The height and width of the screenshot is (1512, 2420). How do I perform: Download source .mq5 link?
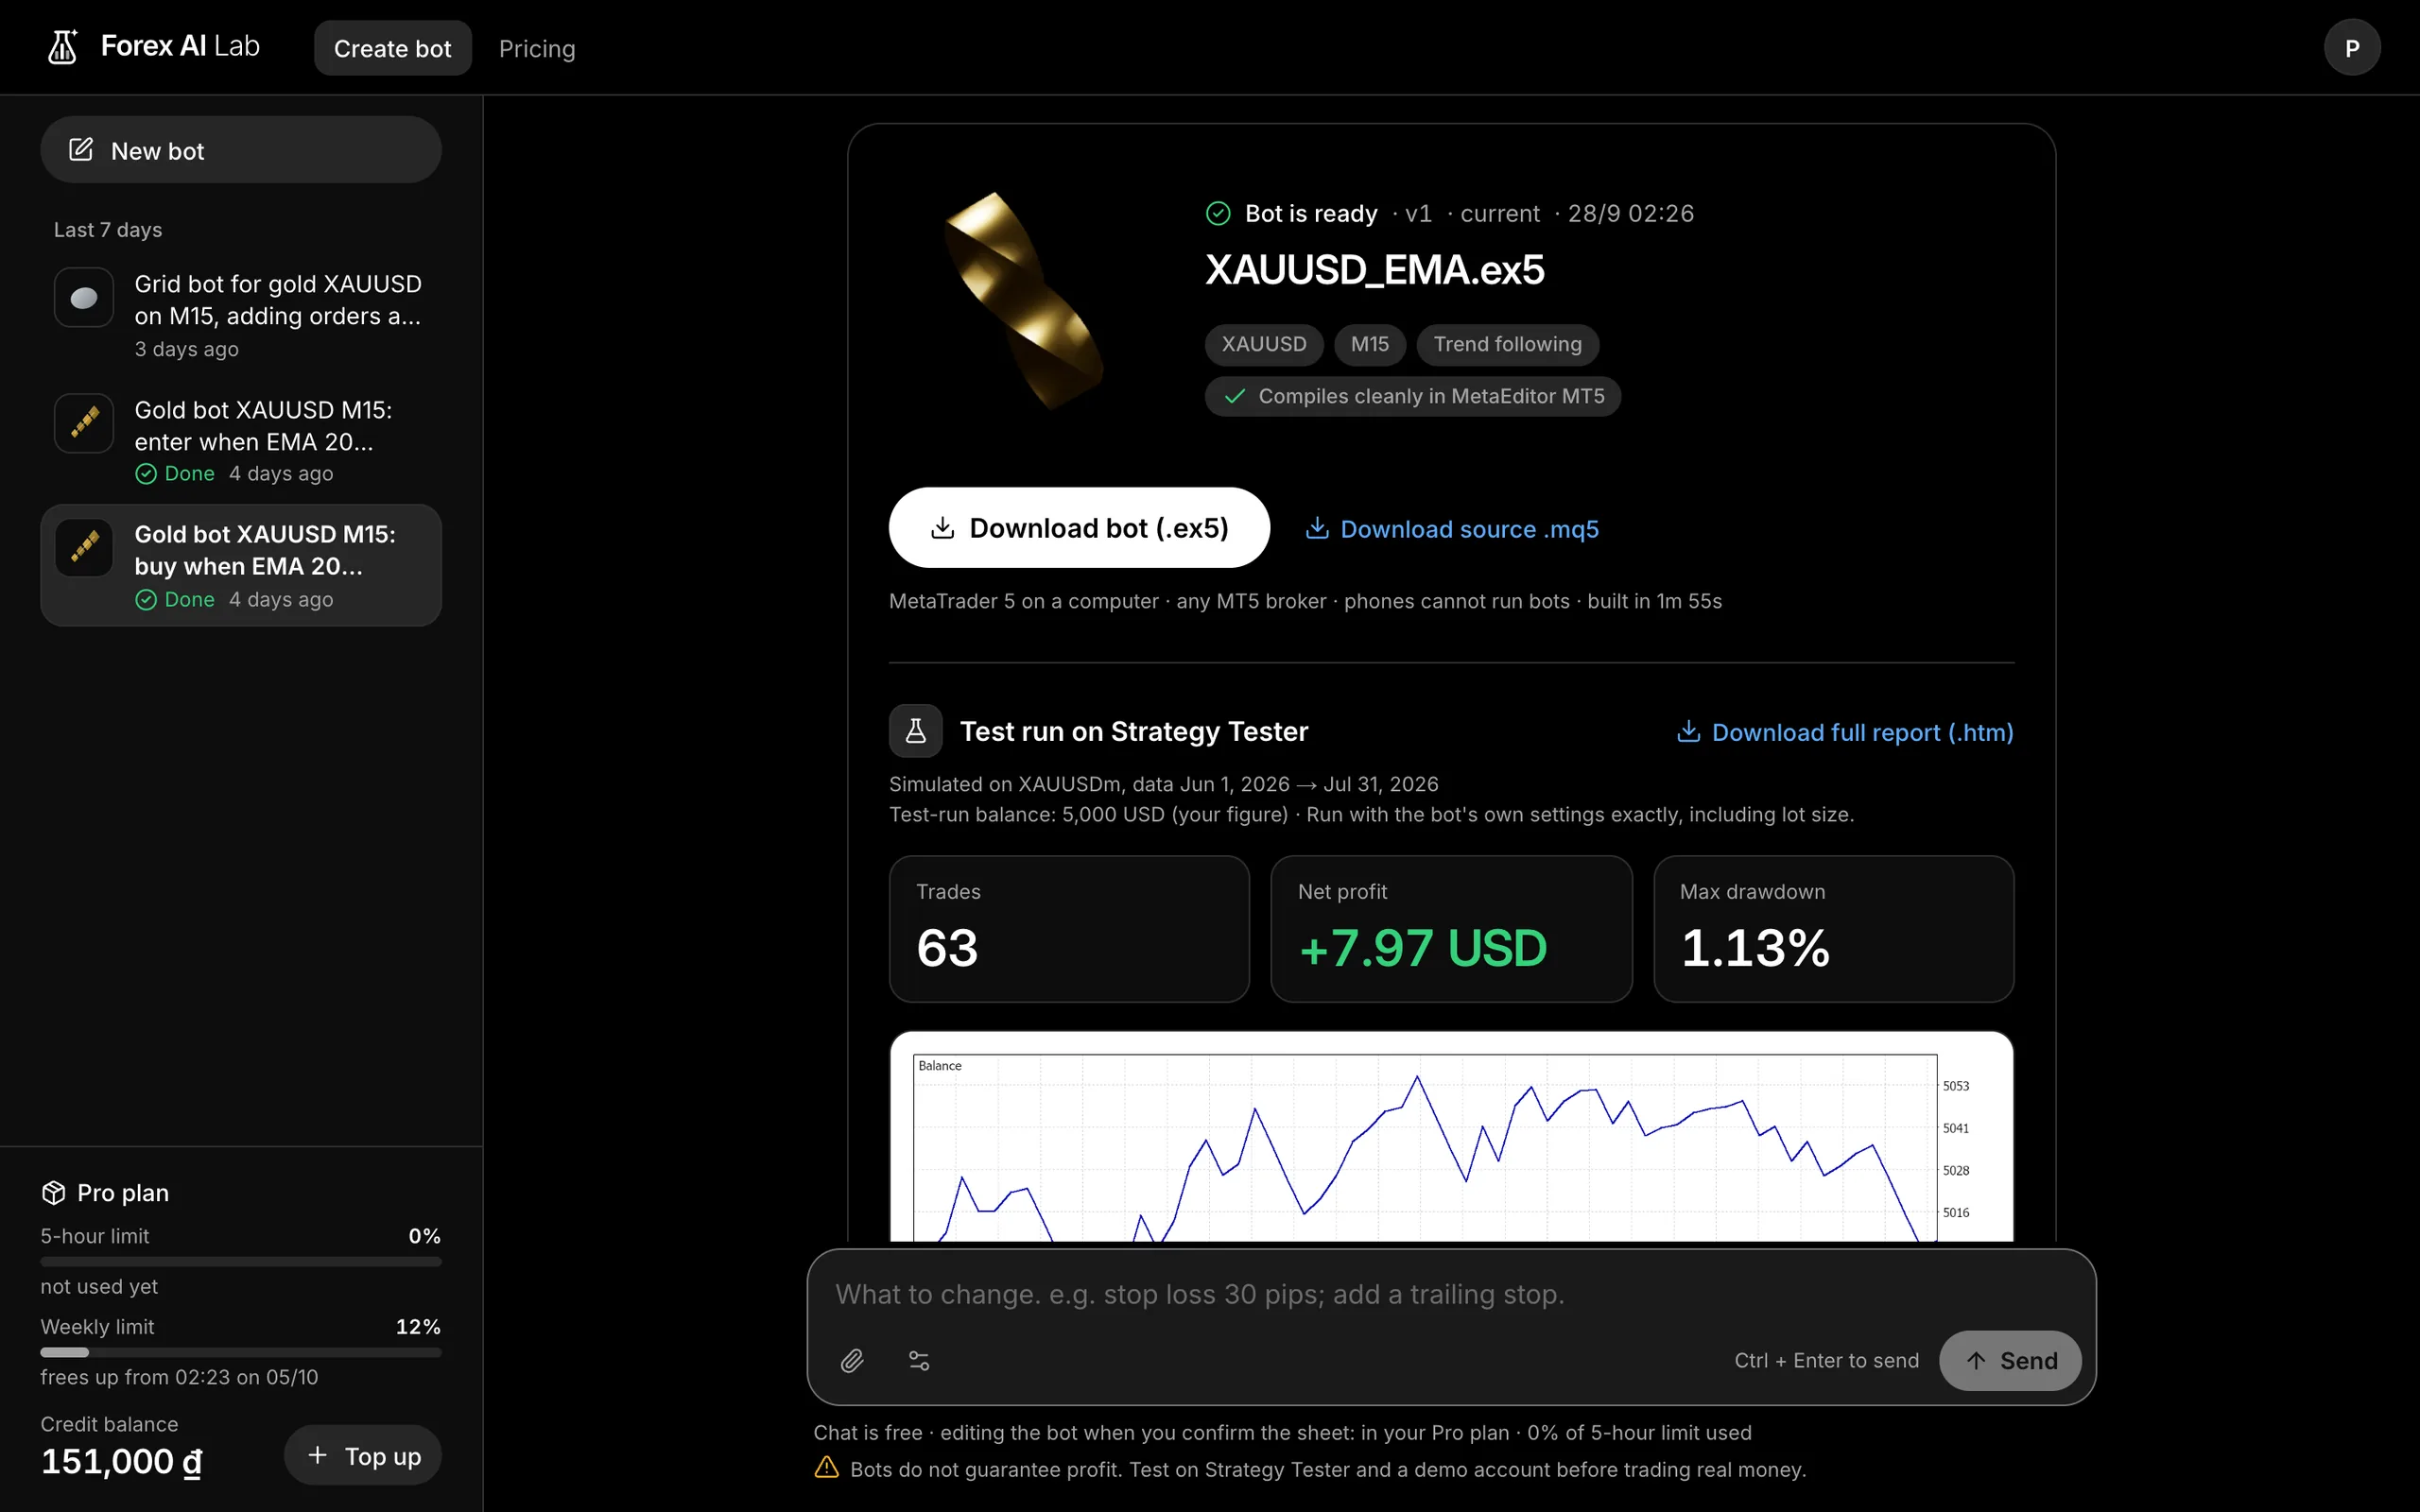(1452, 529)
